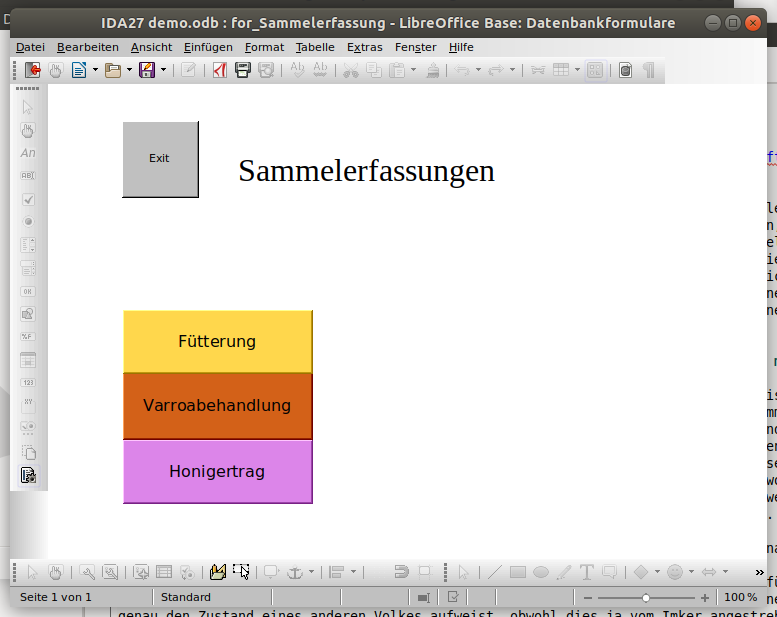The image size is (777, 617).
Task: Expand the Paste dropdown arrow
Action: [413, 70]
